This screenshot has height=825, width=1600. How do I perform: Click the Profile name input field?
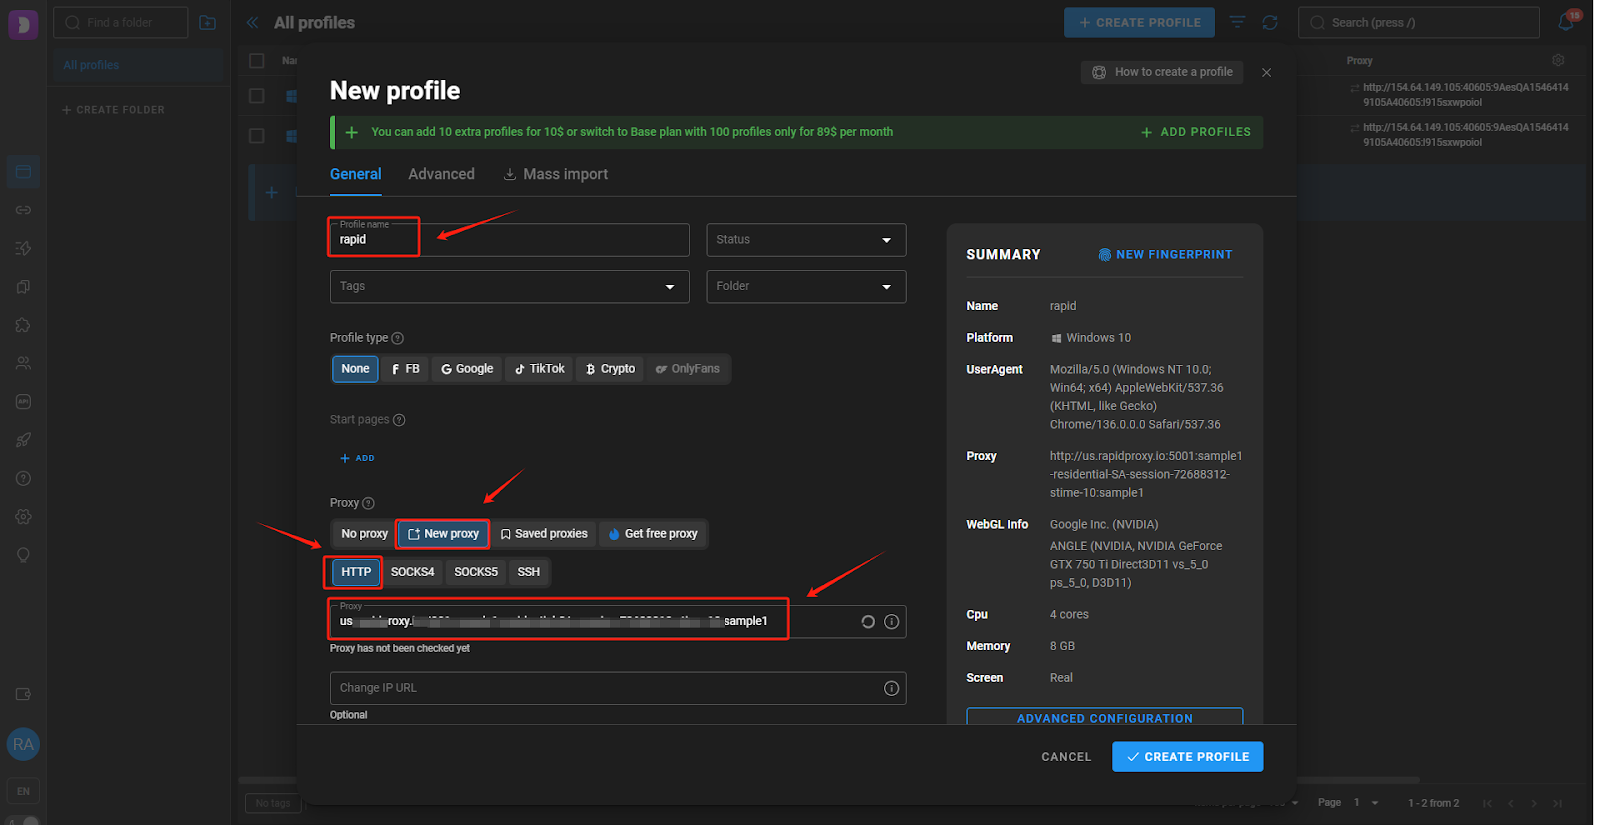(509, 240)
